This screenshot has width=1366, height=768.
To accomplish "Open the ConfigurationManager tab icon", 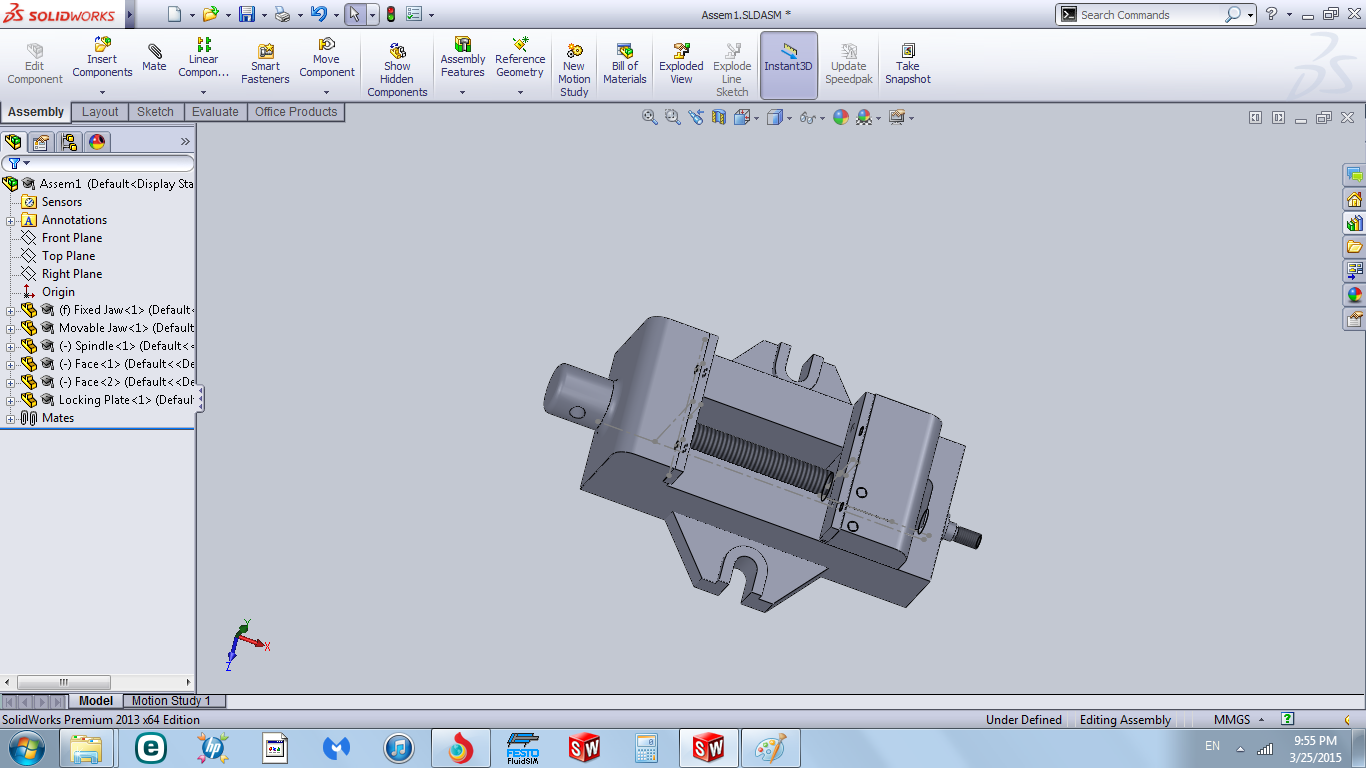I will click(x=69, y=142).
